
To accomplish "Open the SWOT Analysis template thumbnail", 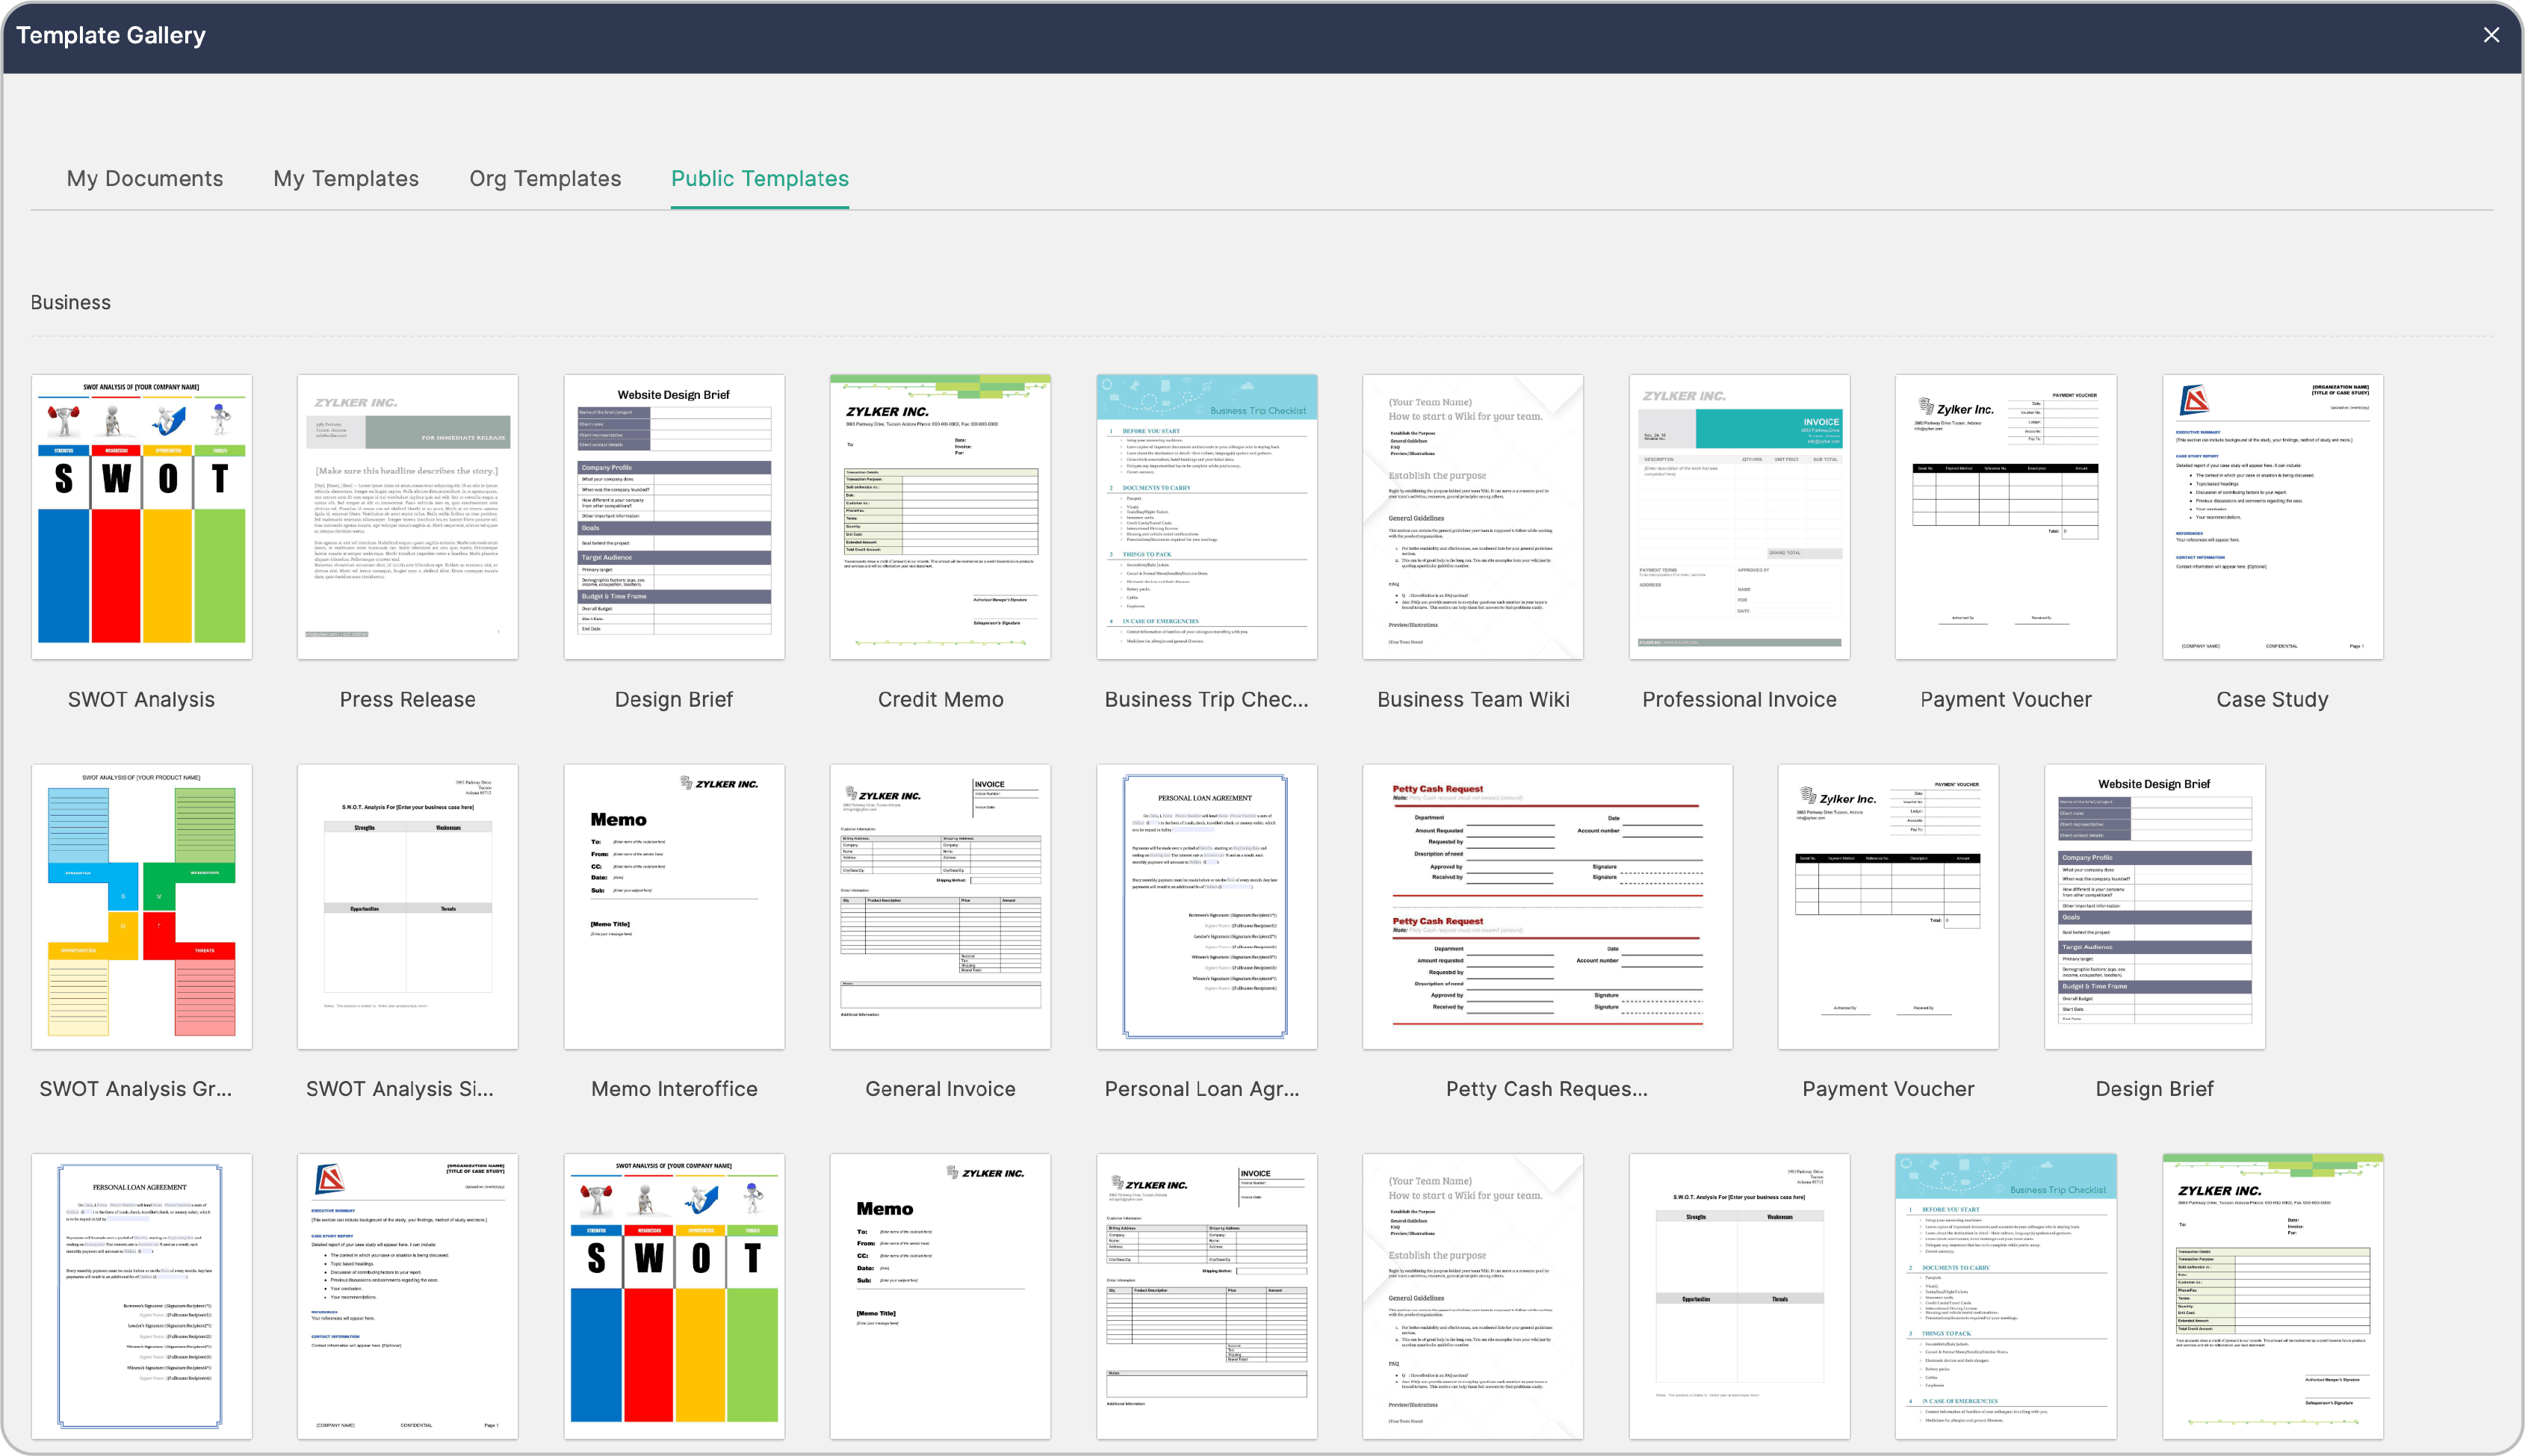I will coord(142,516).
